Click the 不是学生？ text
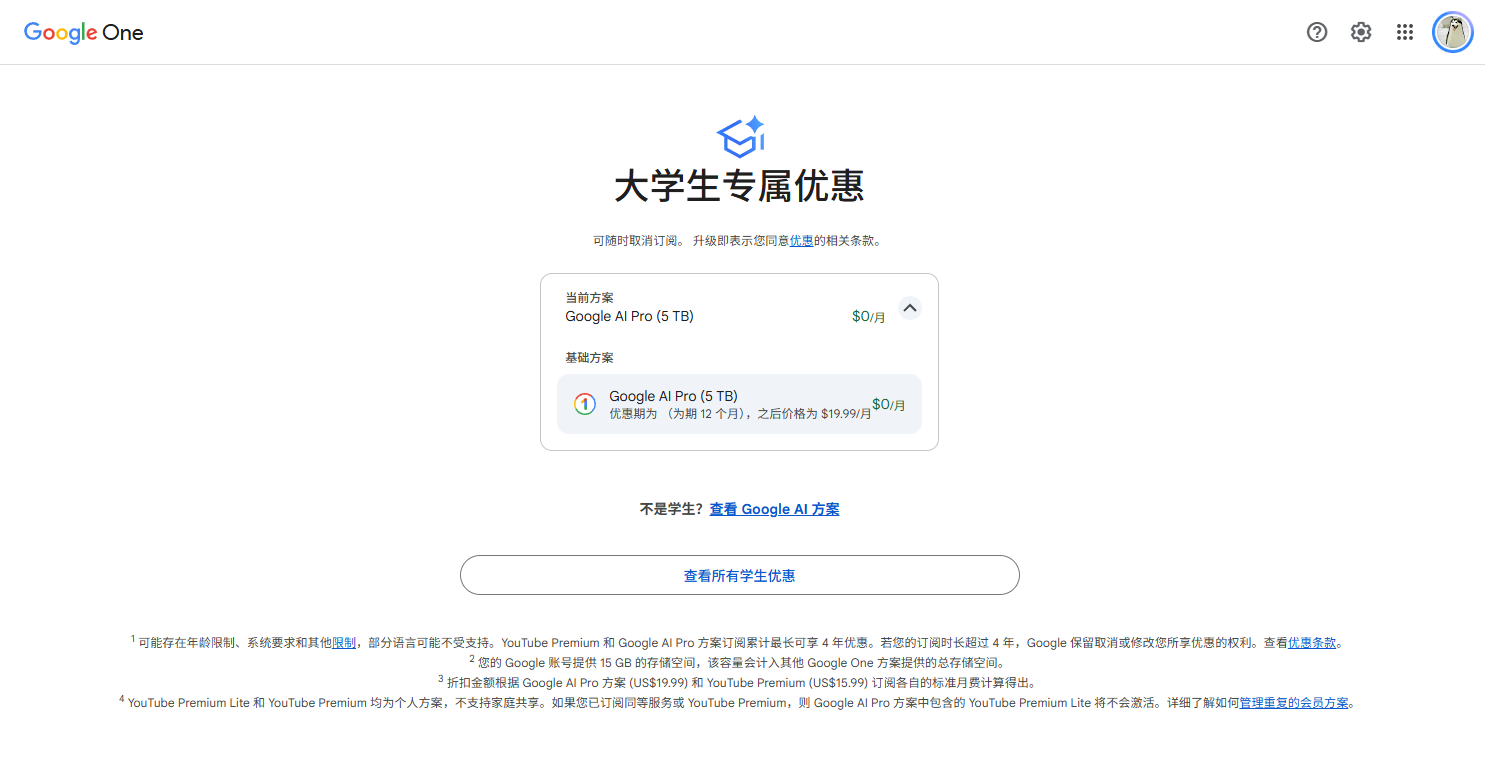The height and width of the screenshot is (761, 1485). pos(672,509)
